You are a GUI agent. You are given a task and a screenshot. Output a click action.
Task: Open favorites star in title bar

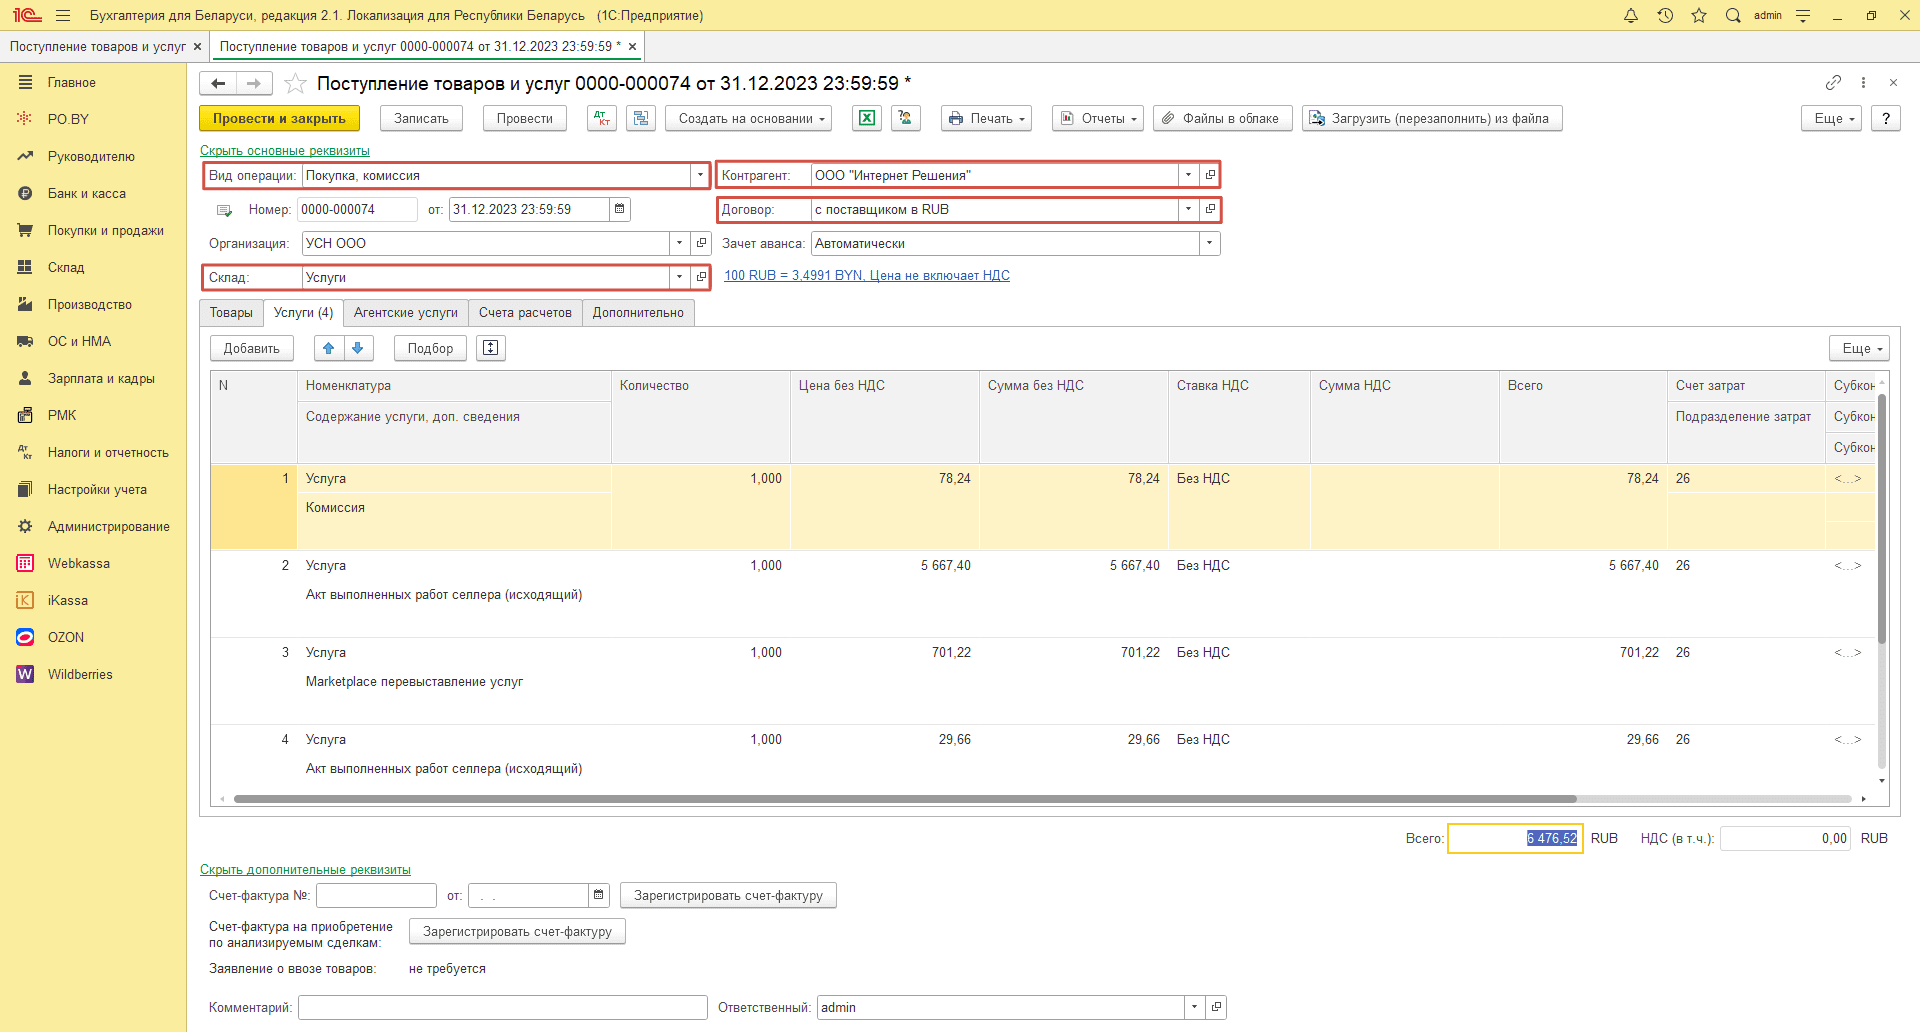tap(1699, 15)
